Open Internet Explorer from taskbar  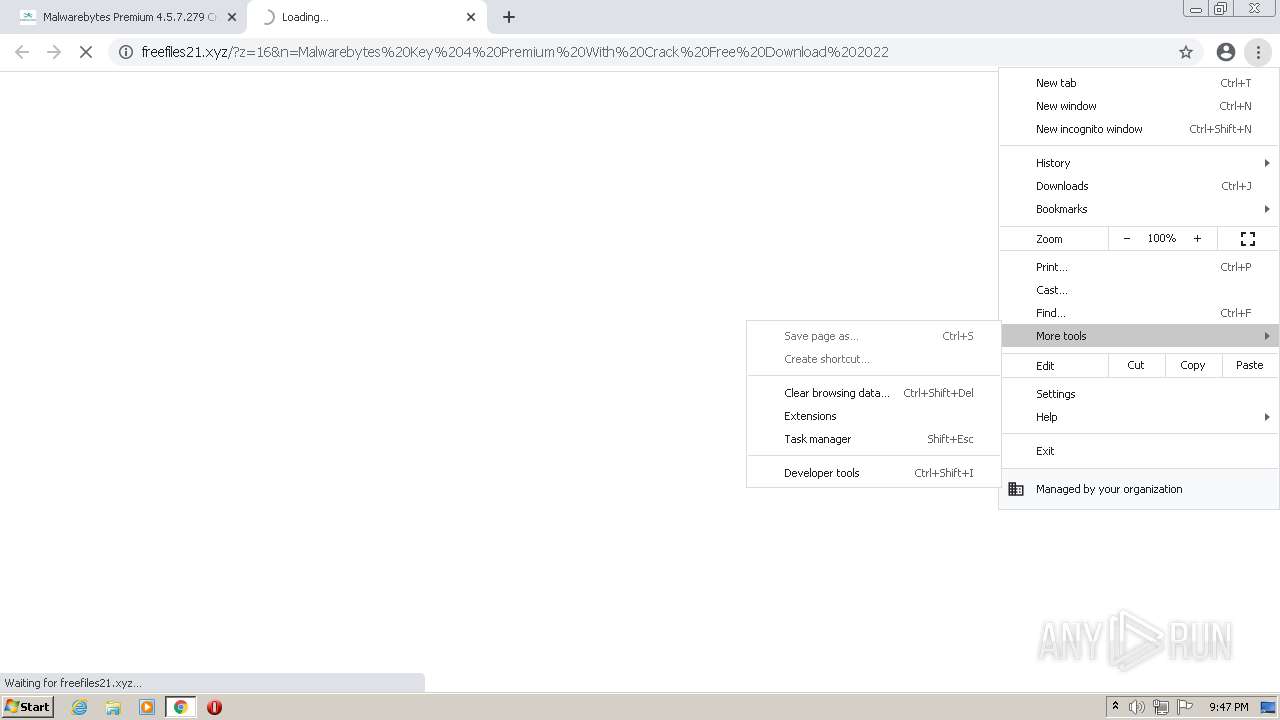tap(79, 707)
